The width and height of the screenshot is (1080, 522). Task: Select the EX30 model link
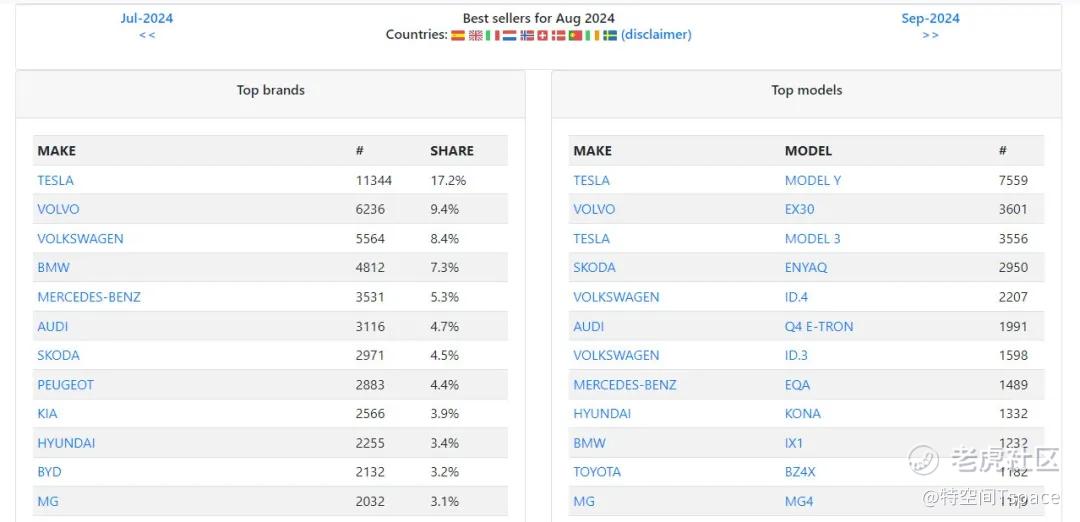pos(800,210)
